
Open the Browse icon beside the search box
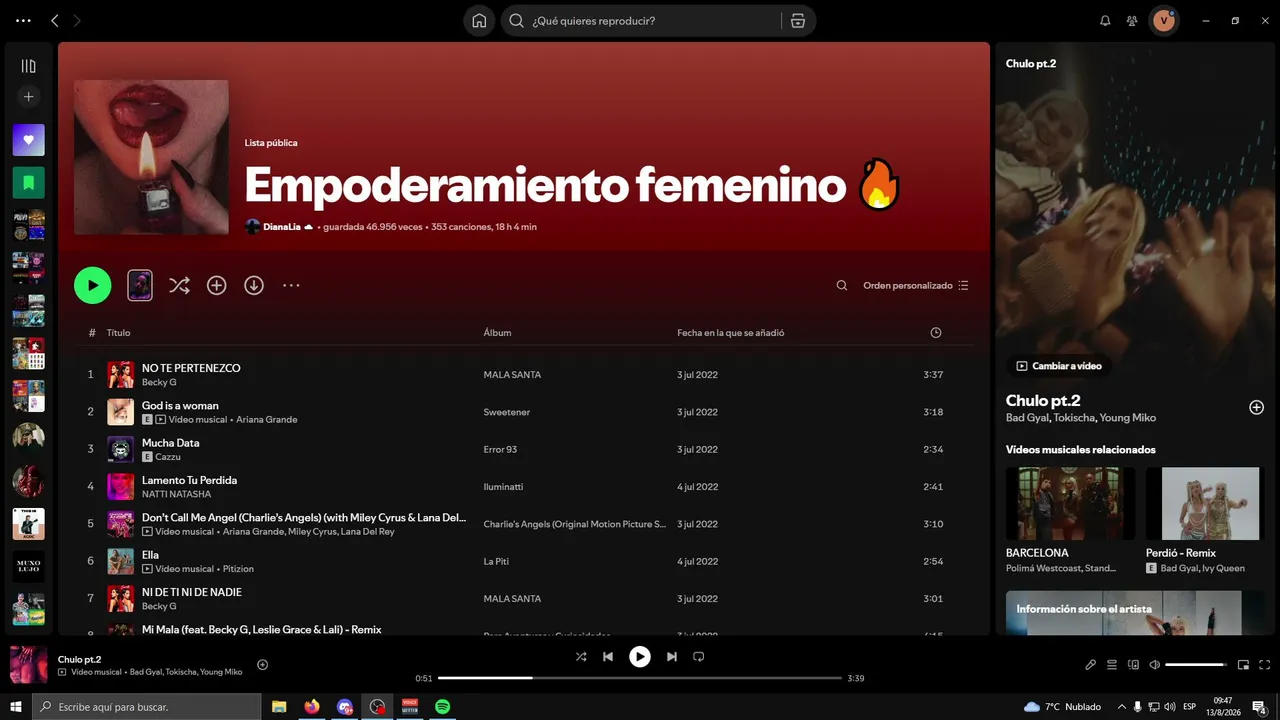[797, 21]
